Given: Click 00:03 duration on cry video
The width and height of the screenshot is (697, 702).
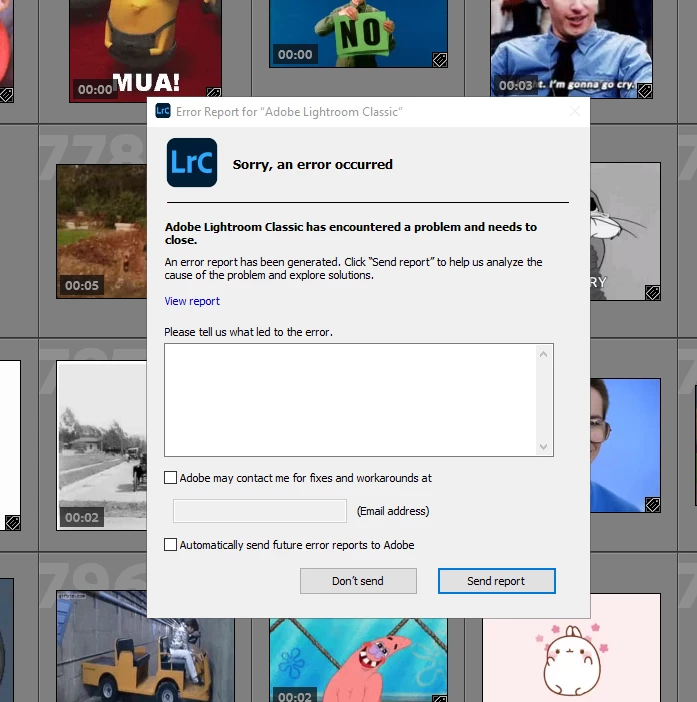Looking at the screenshot, I should point(516,85).
